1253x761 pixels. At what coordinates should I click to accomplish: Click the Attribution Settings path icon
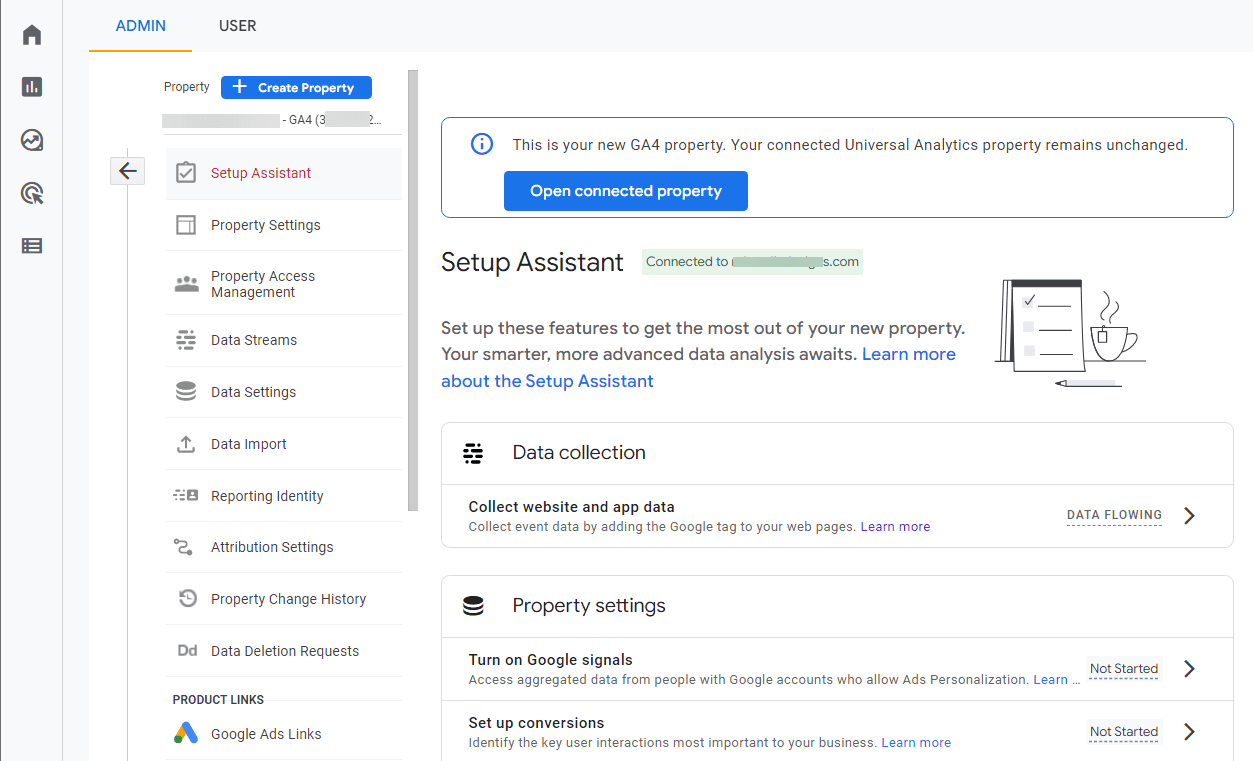[x=183, y=547]
